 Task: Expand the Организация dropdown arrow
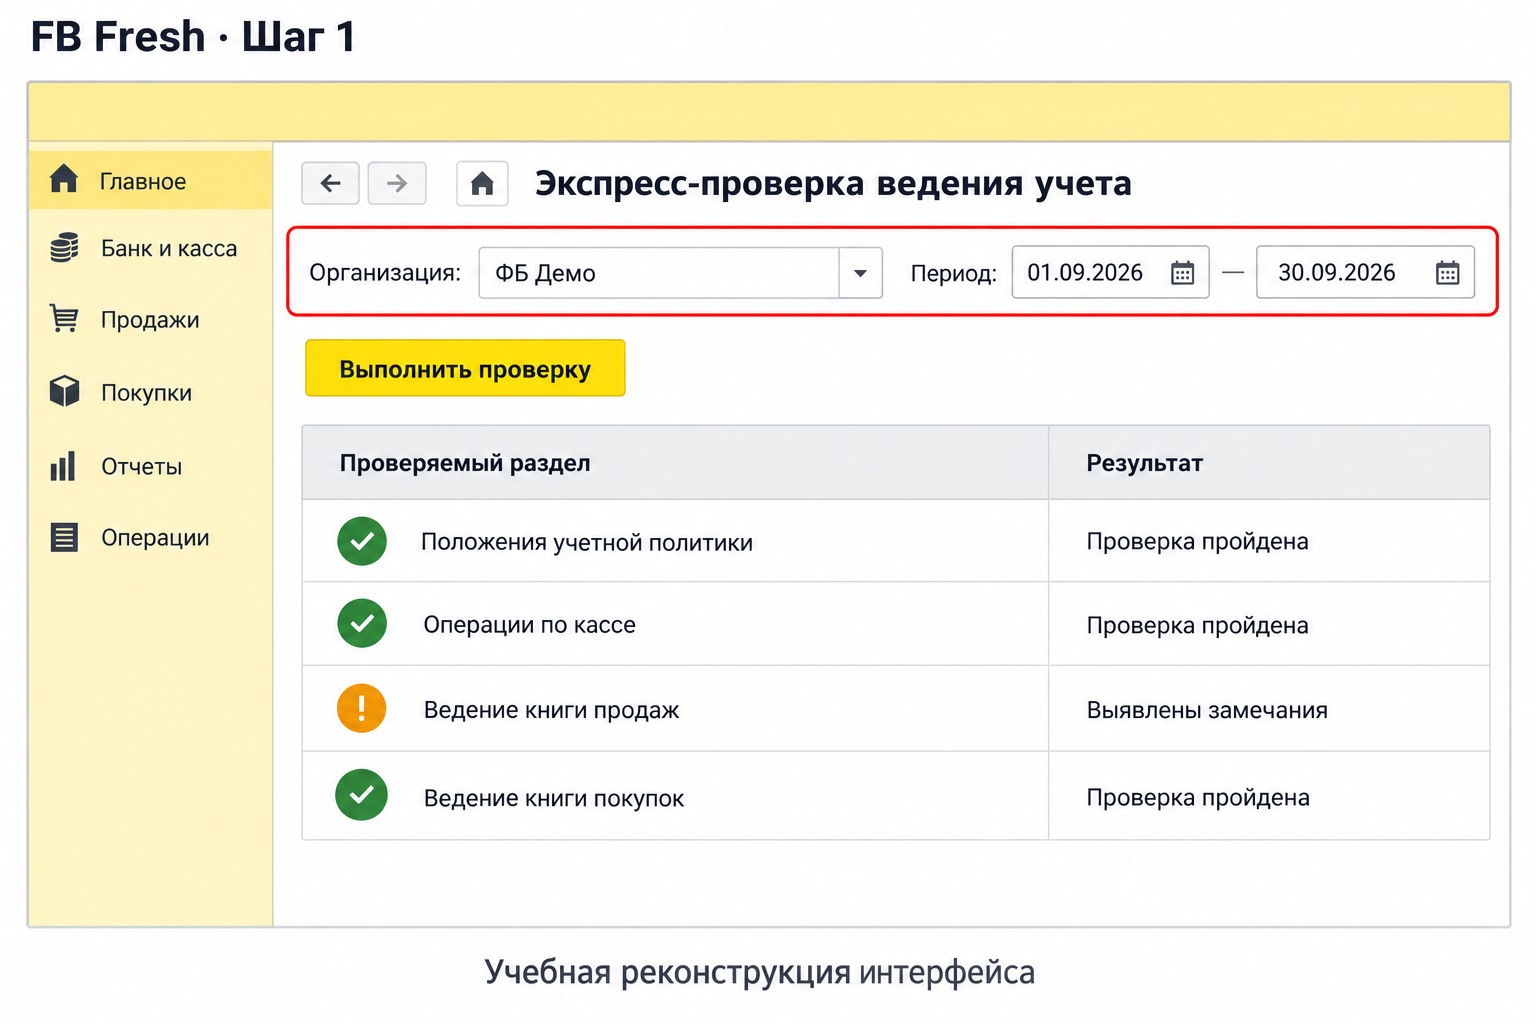pos(860,273)
